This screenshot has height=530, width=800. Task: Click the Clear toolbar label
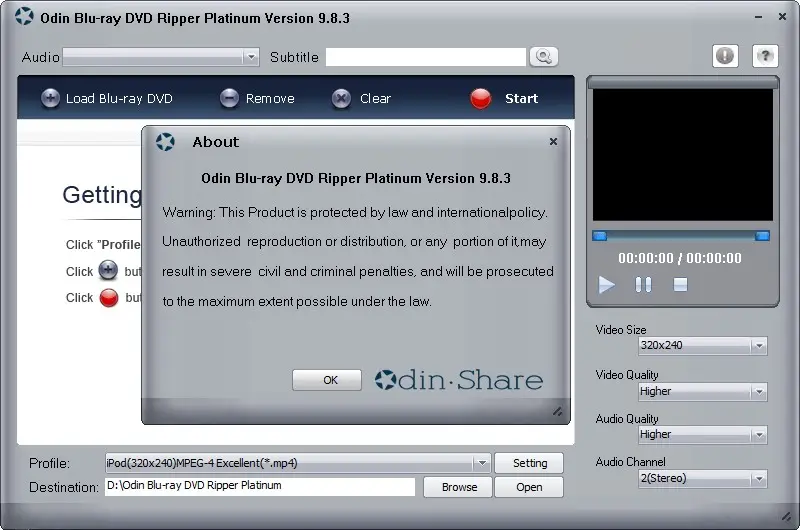point(376,98)
